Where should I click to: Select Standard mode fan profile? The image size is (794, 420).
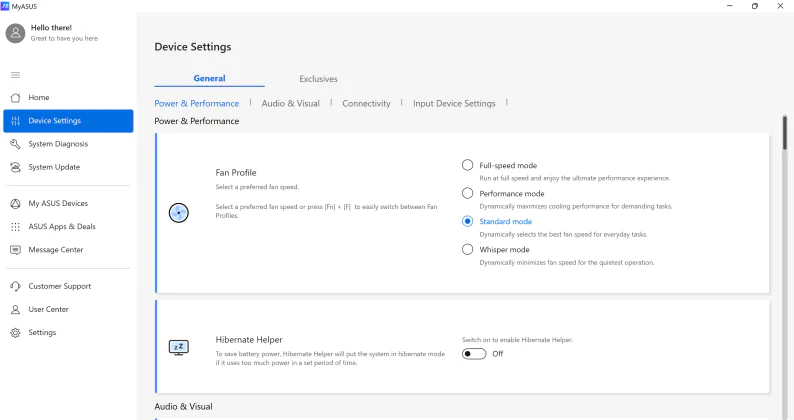[467, 221]
